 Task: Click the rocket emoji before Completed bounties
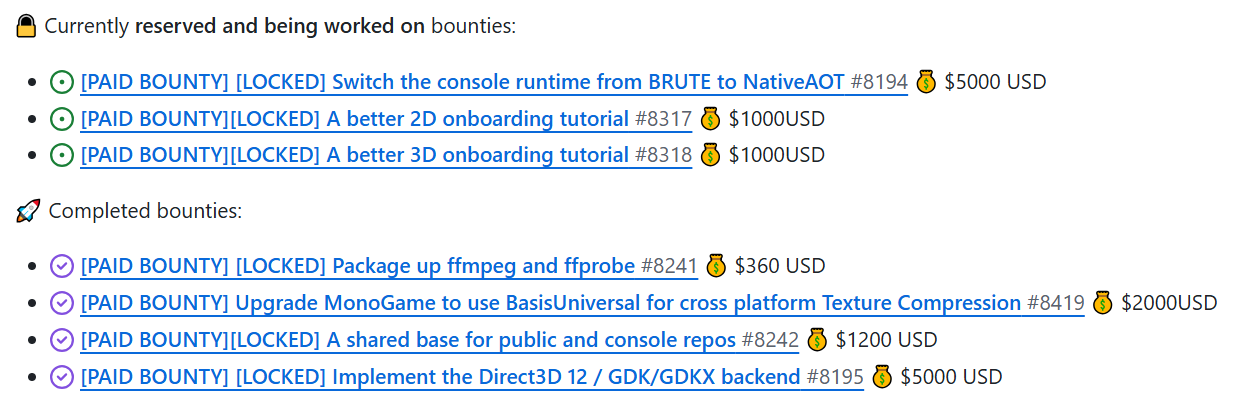[28, 211]
